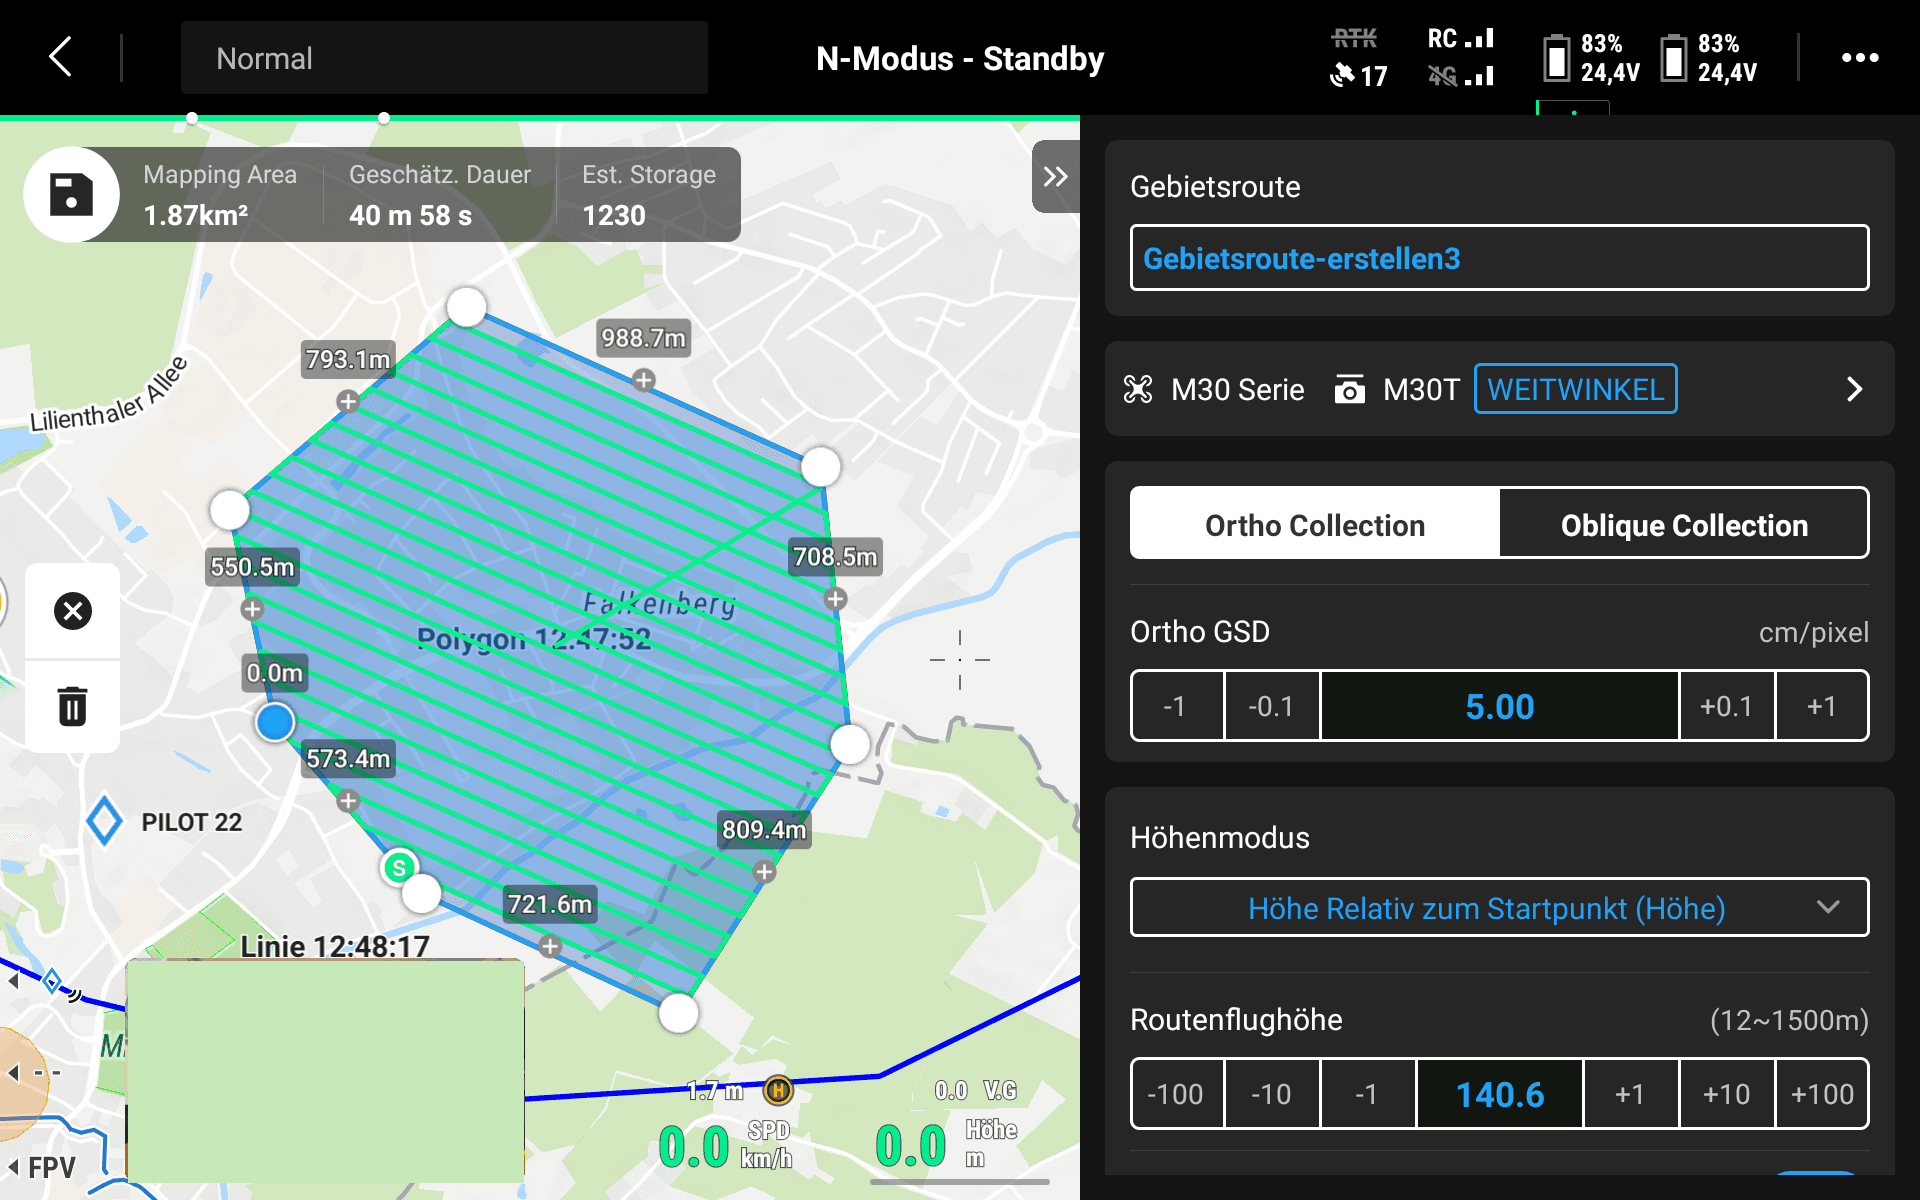Decrease Routenflughöhe by -10
This screenshot has width=1920, height=1200.
pos(1271,1094)
